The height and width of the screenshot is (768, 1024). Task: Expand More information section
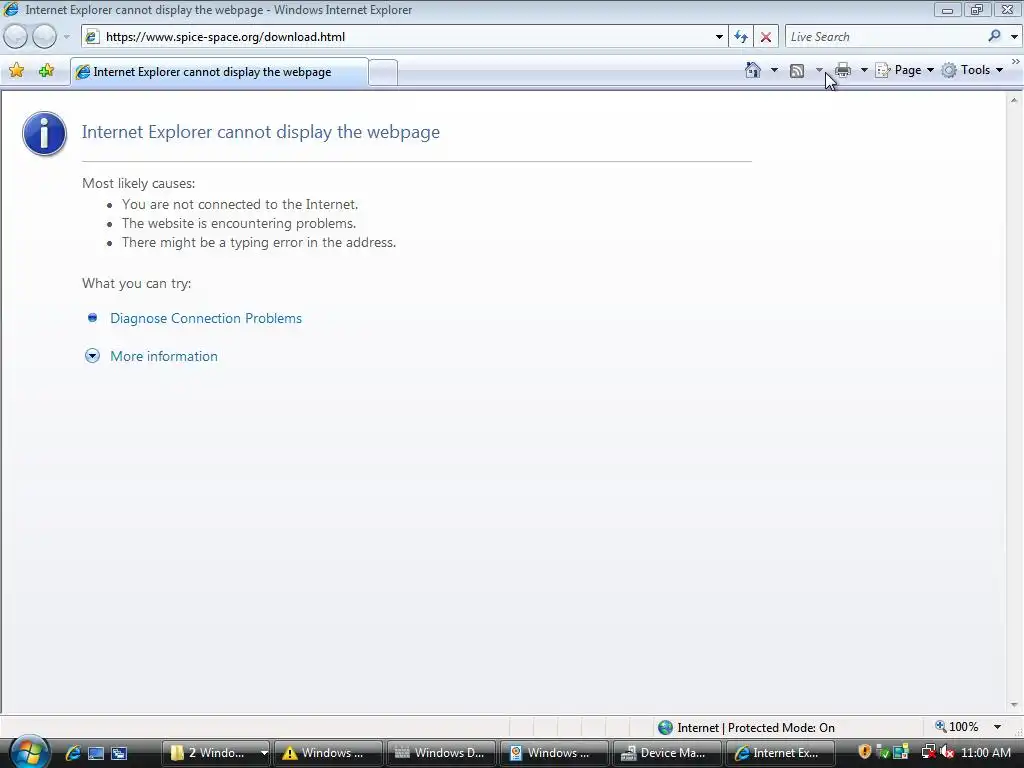pyautogui.click(x=92, y=356)
